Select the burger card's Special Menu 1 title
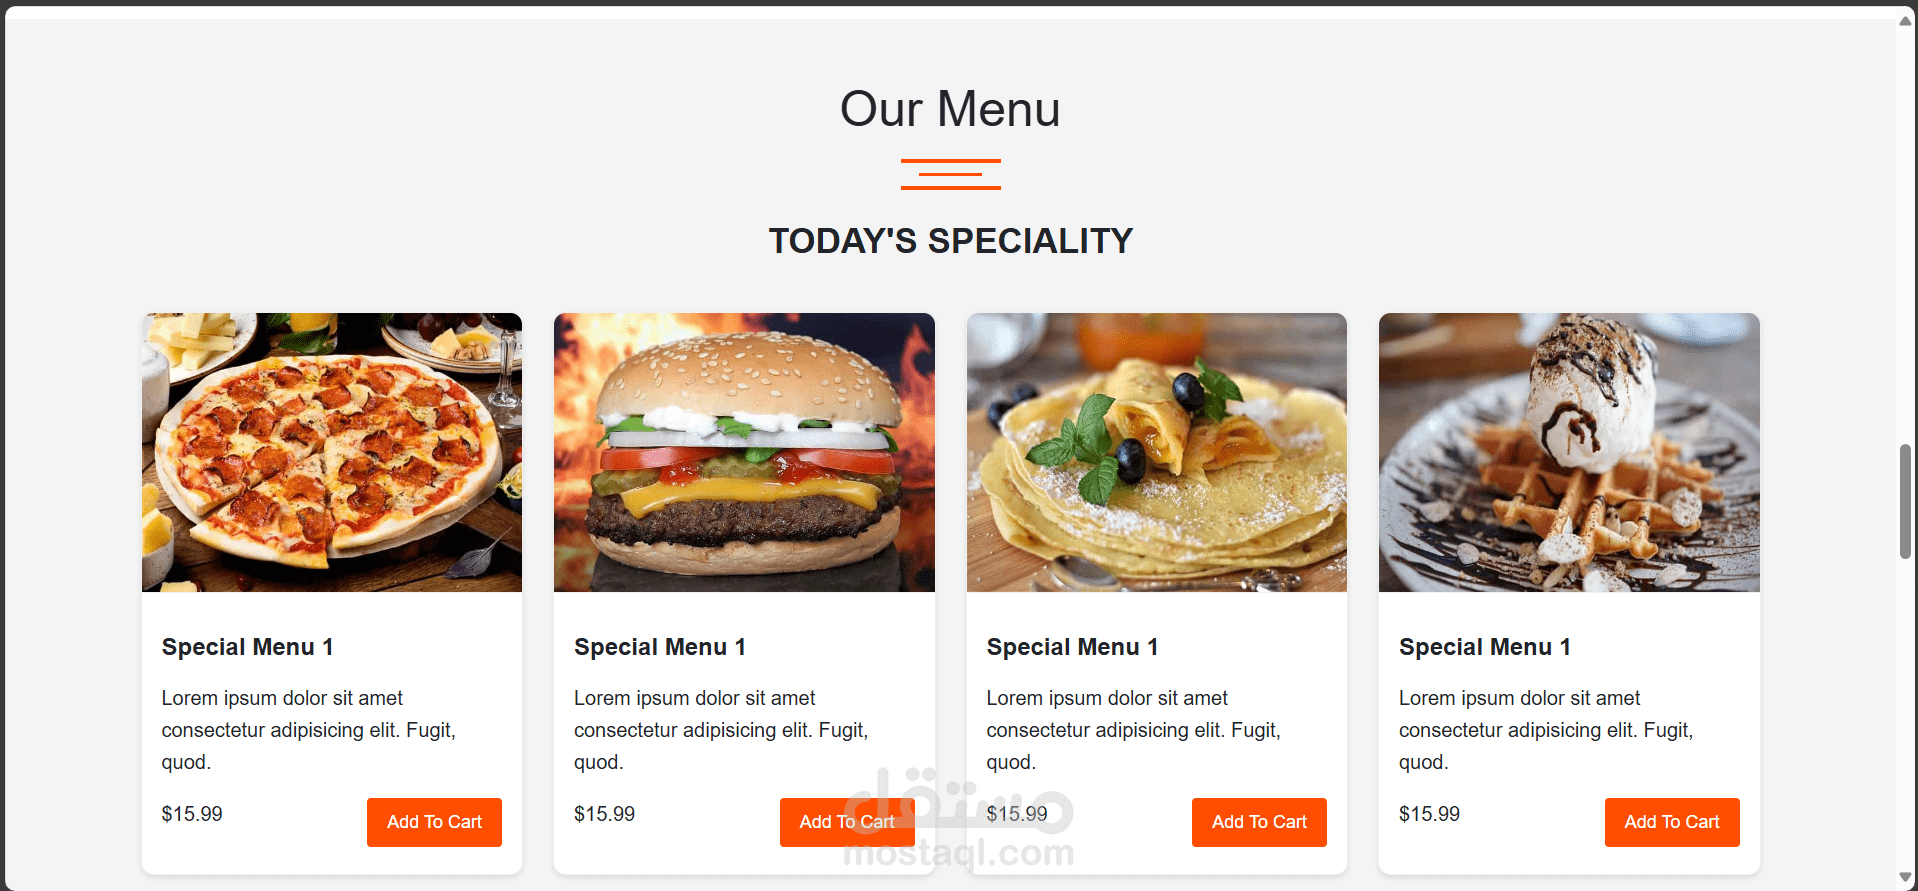Viewport: 1918px width, 891px height. click(660, 647)
